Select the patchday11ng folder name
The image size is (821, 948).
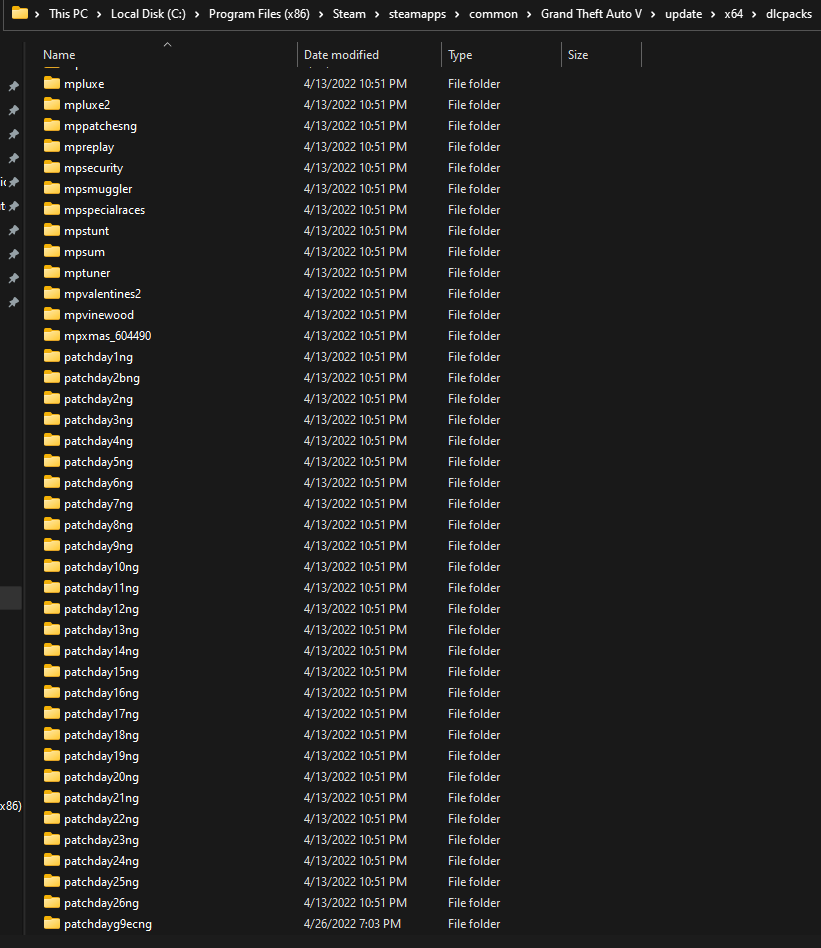102,588
